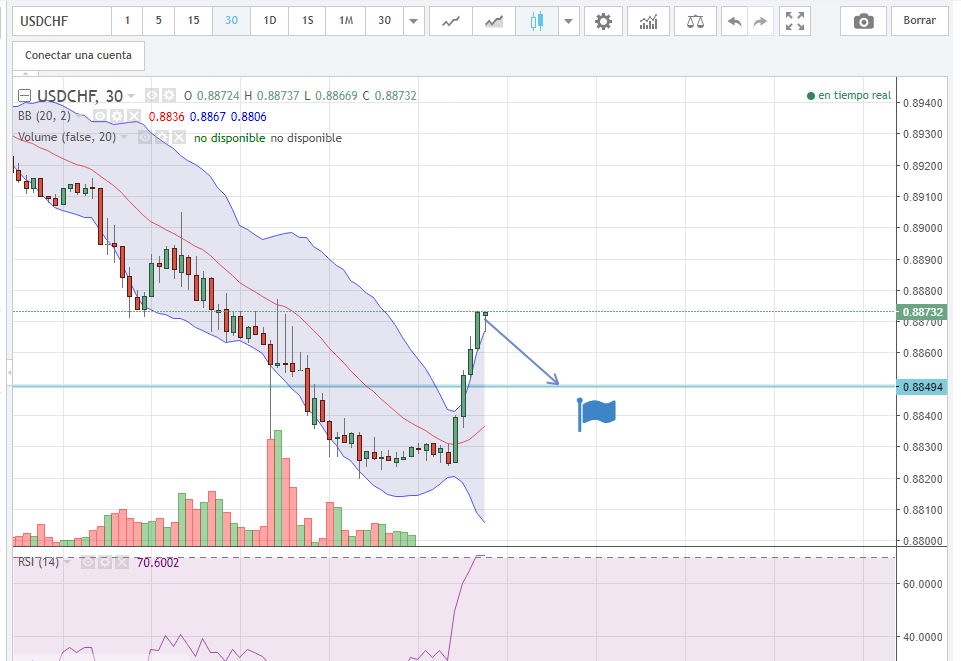Click the custom interval box showing 30
961x661 pixels.
click(385, 21)
